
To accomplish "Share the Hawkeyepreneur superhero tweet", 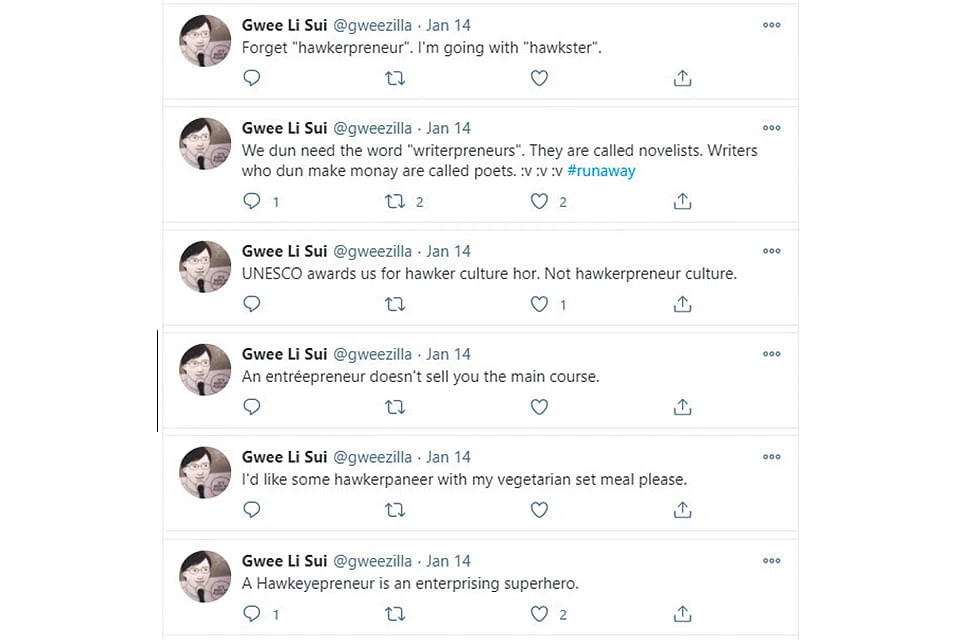I will (x=683, y=613).
